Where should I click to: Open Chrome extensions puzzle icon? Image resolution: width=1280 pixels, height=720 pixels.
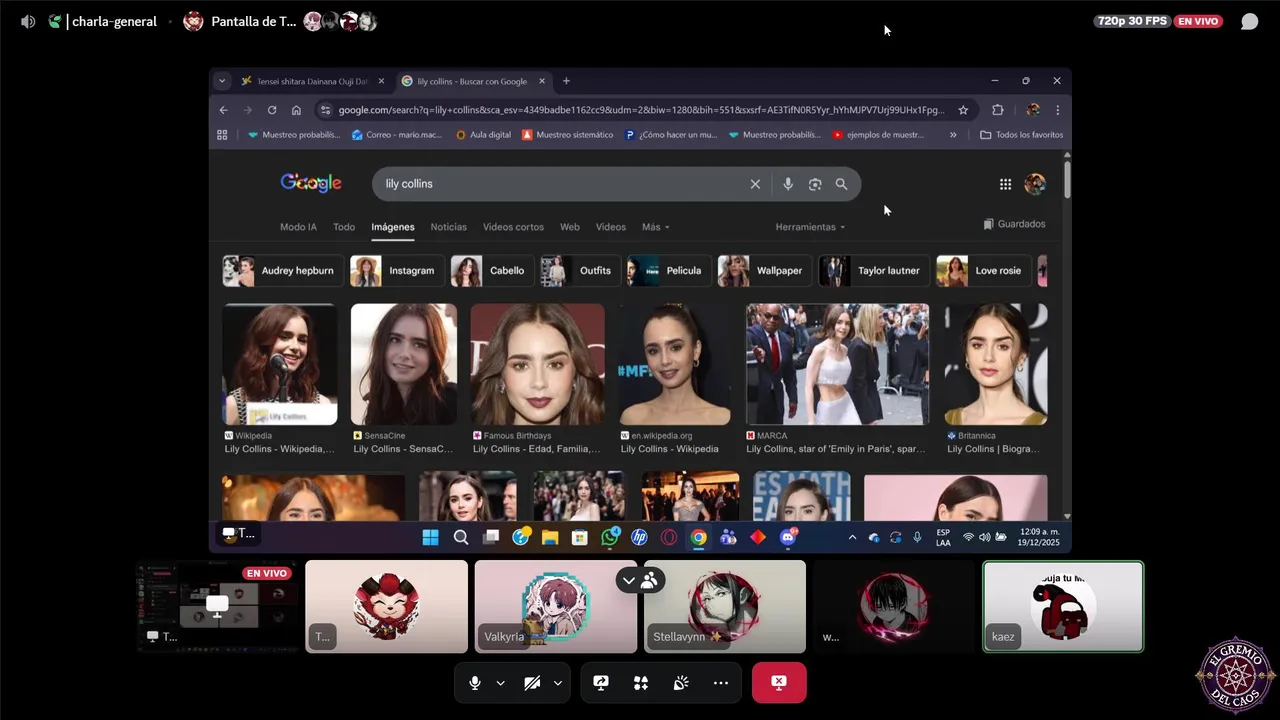pyautogui.click(x=997, y=110)
